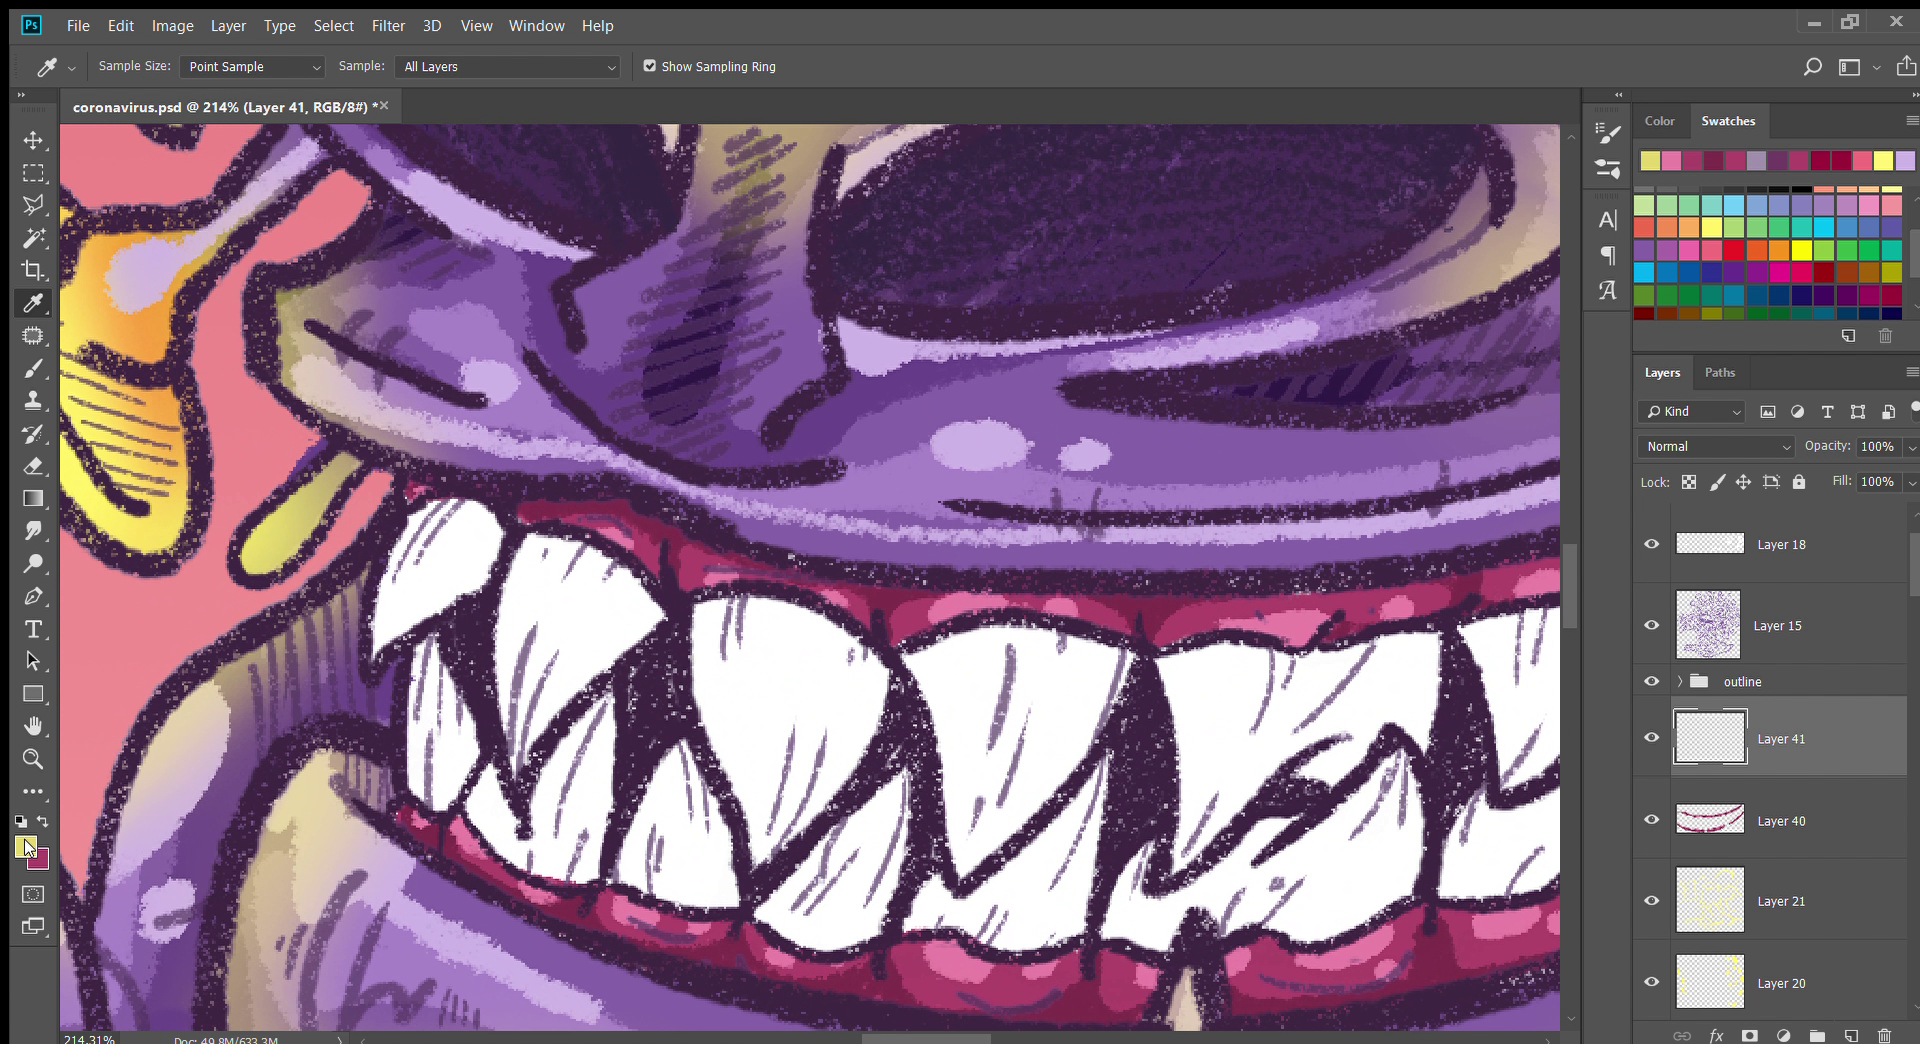
Task: Select the Magic Wand tool
Action: 33,238
